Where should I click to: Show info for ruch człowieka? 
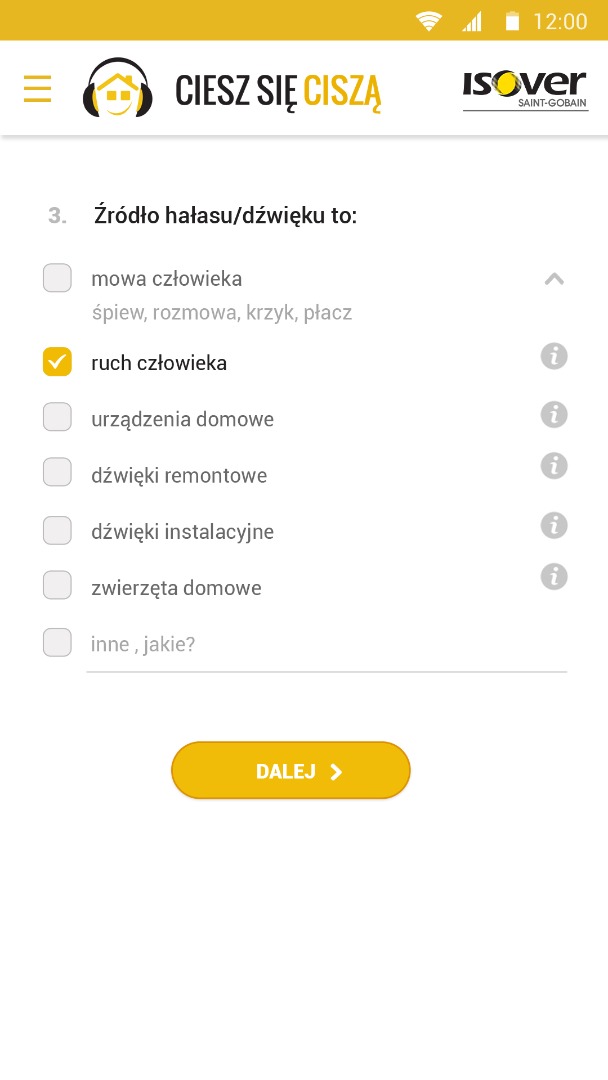(x=554, y=356)
